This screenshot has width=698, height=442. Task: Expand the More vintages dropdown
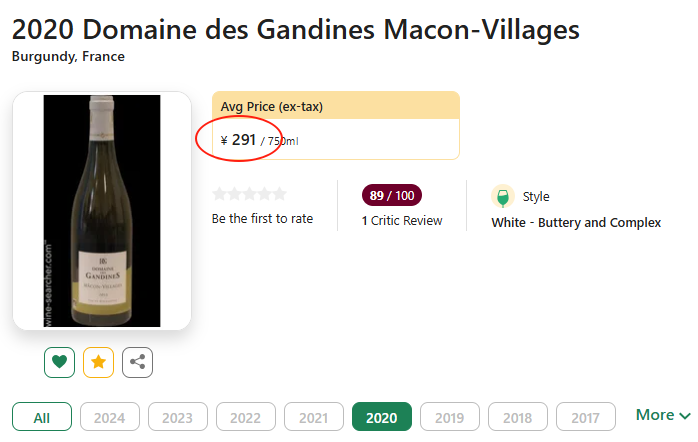pyautogui.click(x=663, y=415)
